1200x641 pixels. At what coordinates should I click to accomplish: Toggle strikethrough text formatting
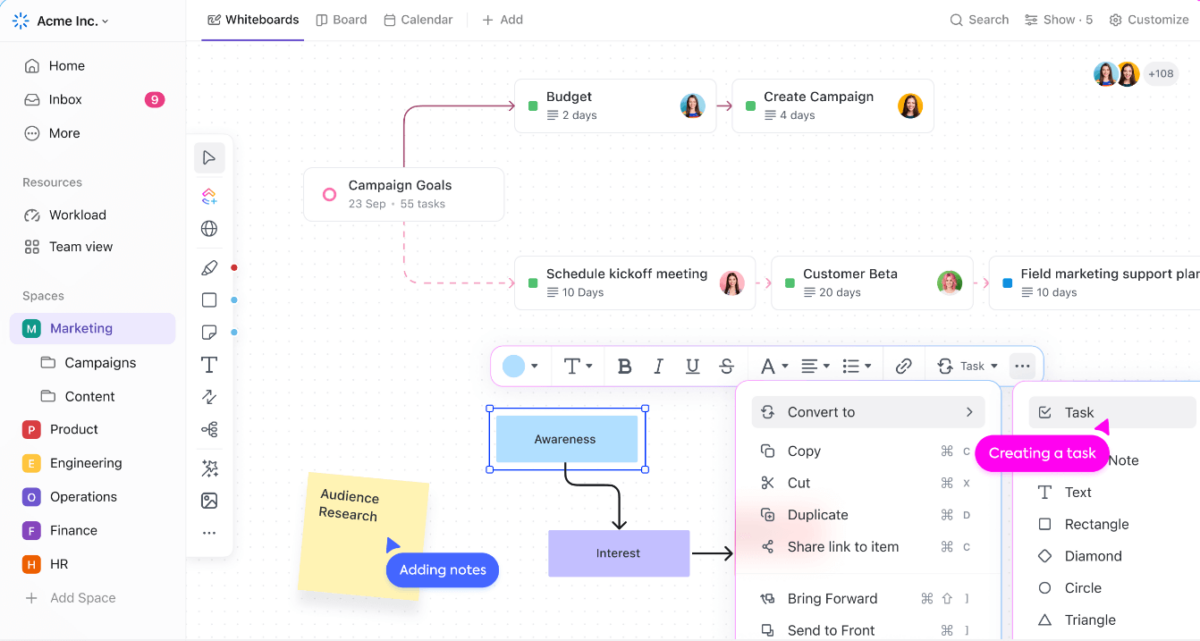727,366
